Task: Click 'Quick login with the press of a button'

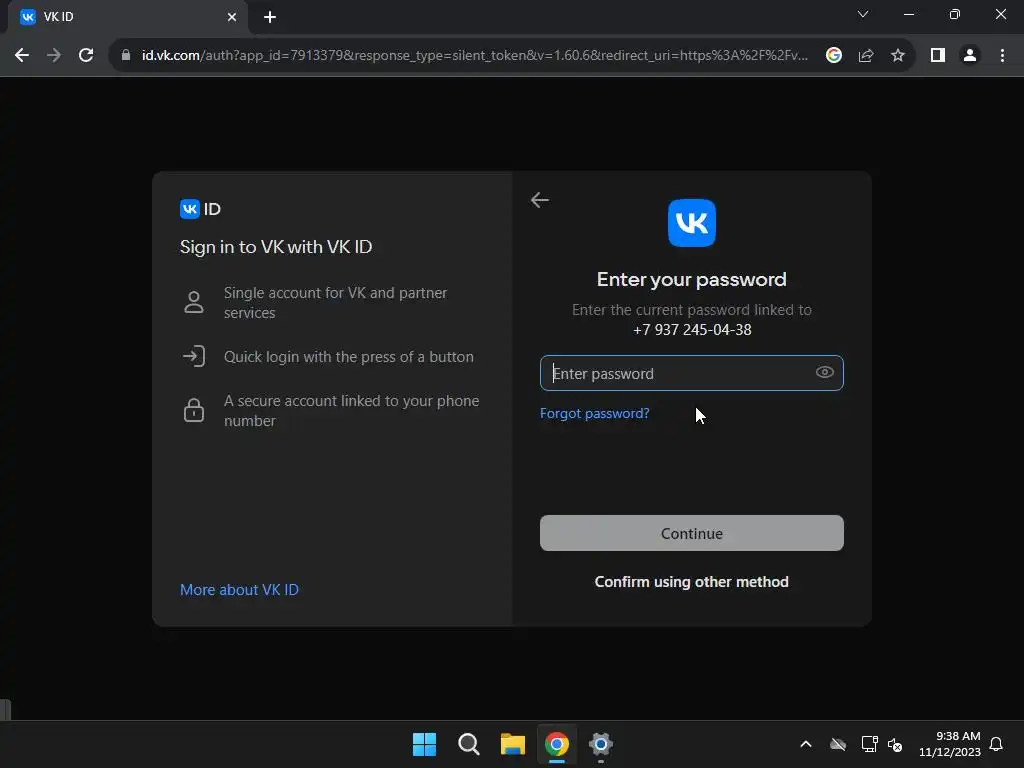Action: (349, 357)
